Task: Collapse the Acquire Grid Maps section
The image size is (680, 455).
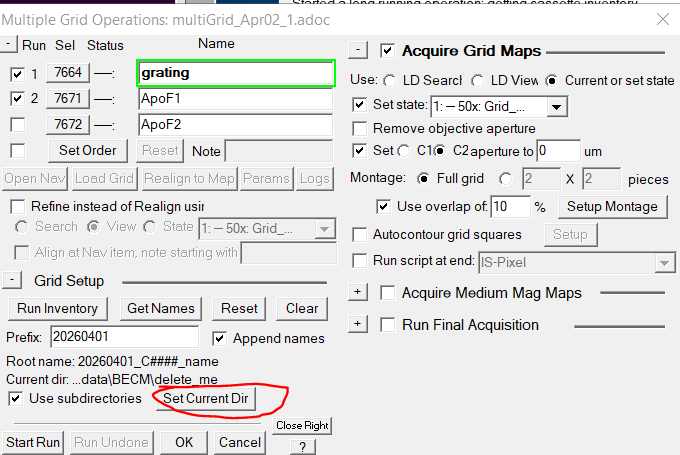Action: point(358,50)
